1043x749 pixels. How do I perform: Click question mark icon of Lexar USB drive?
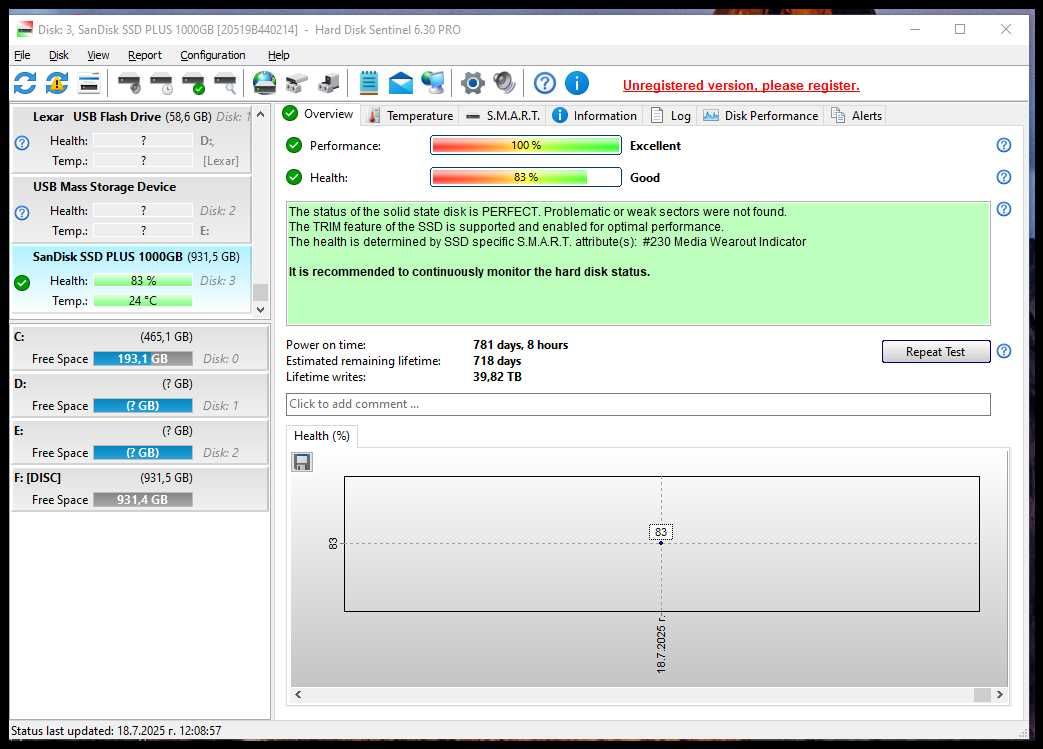(x=22, y=142)
